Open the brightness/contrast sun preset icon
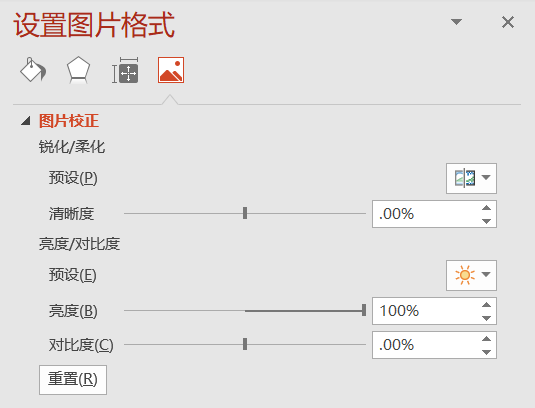 point(465,275)
